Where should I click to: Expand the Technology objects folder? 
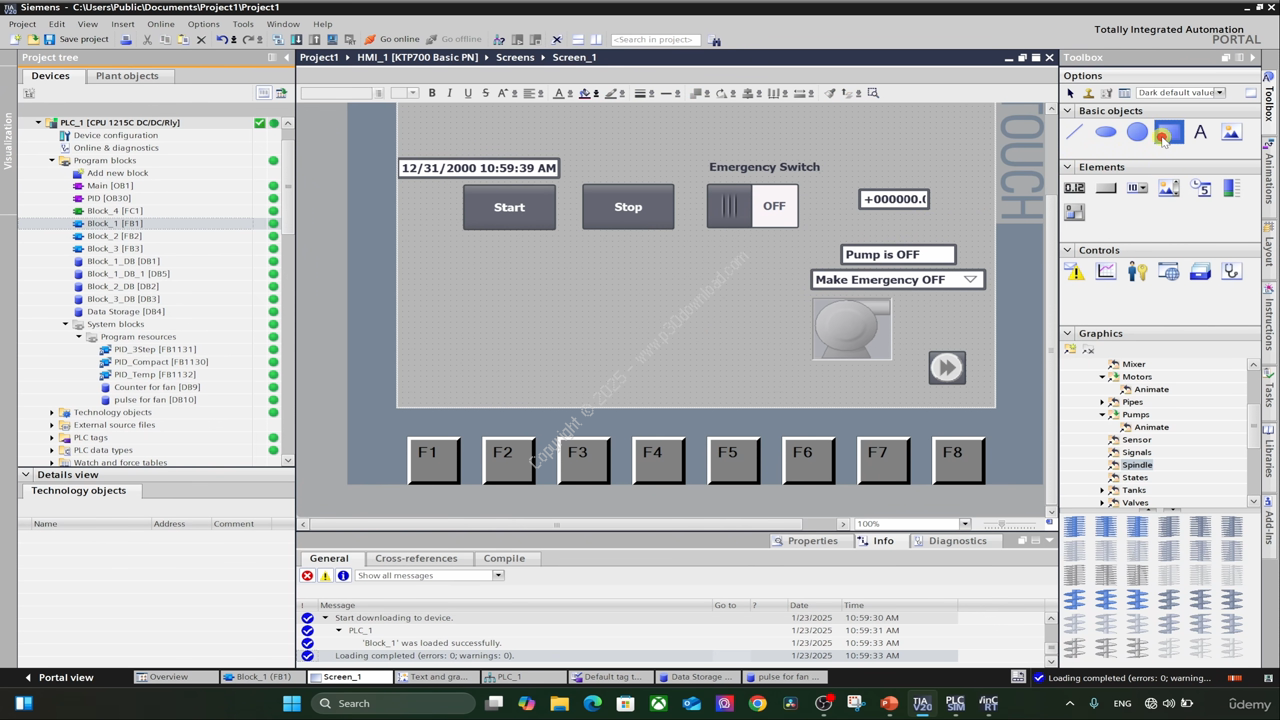[52, 412]
